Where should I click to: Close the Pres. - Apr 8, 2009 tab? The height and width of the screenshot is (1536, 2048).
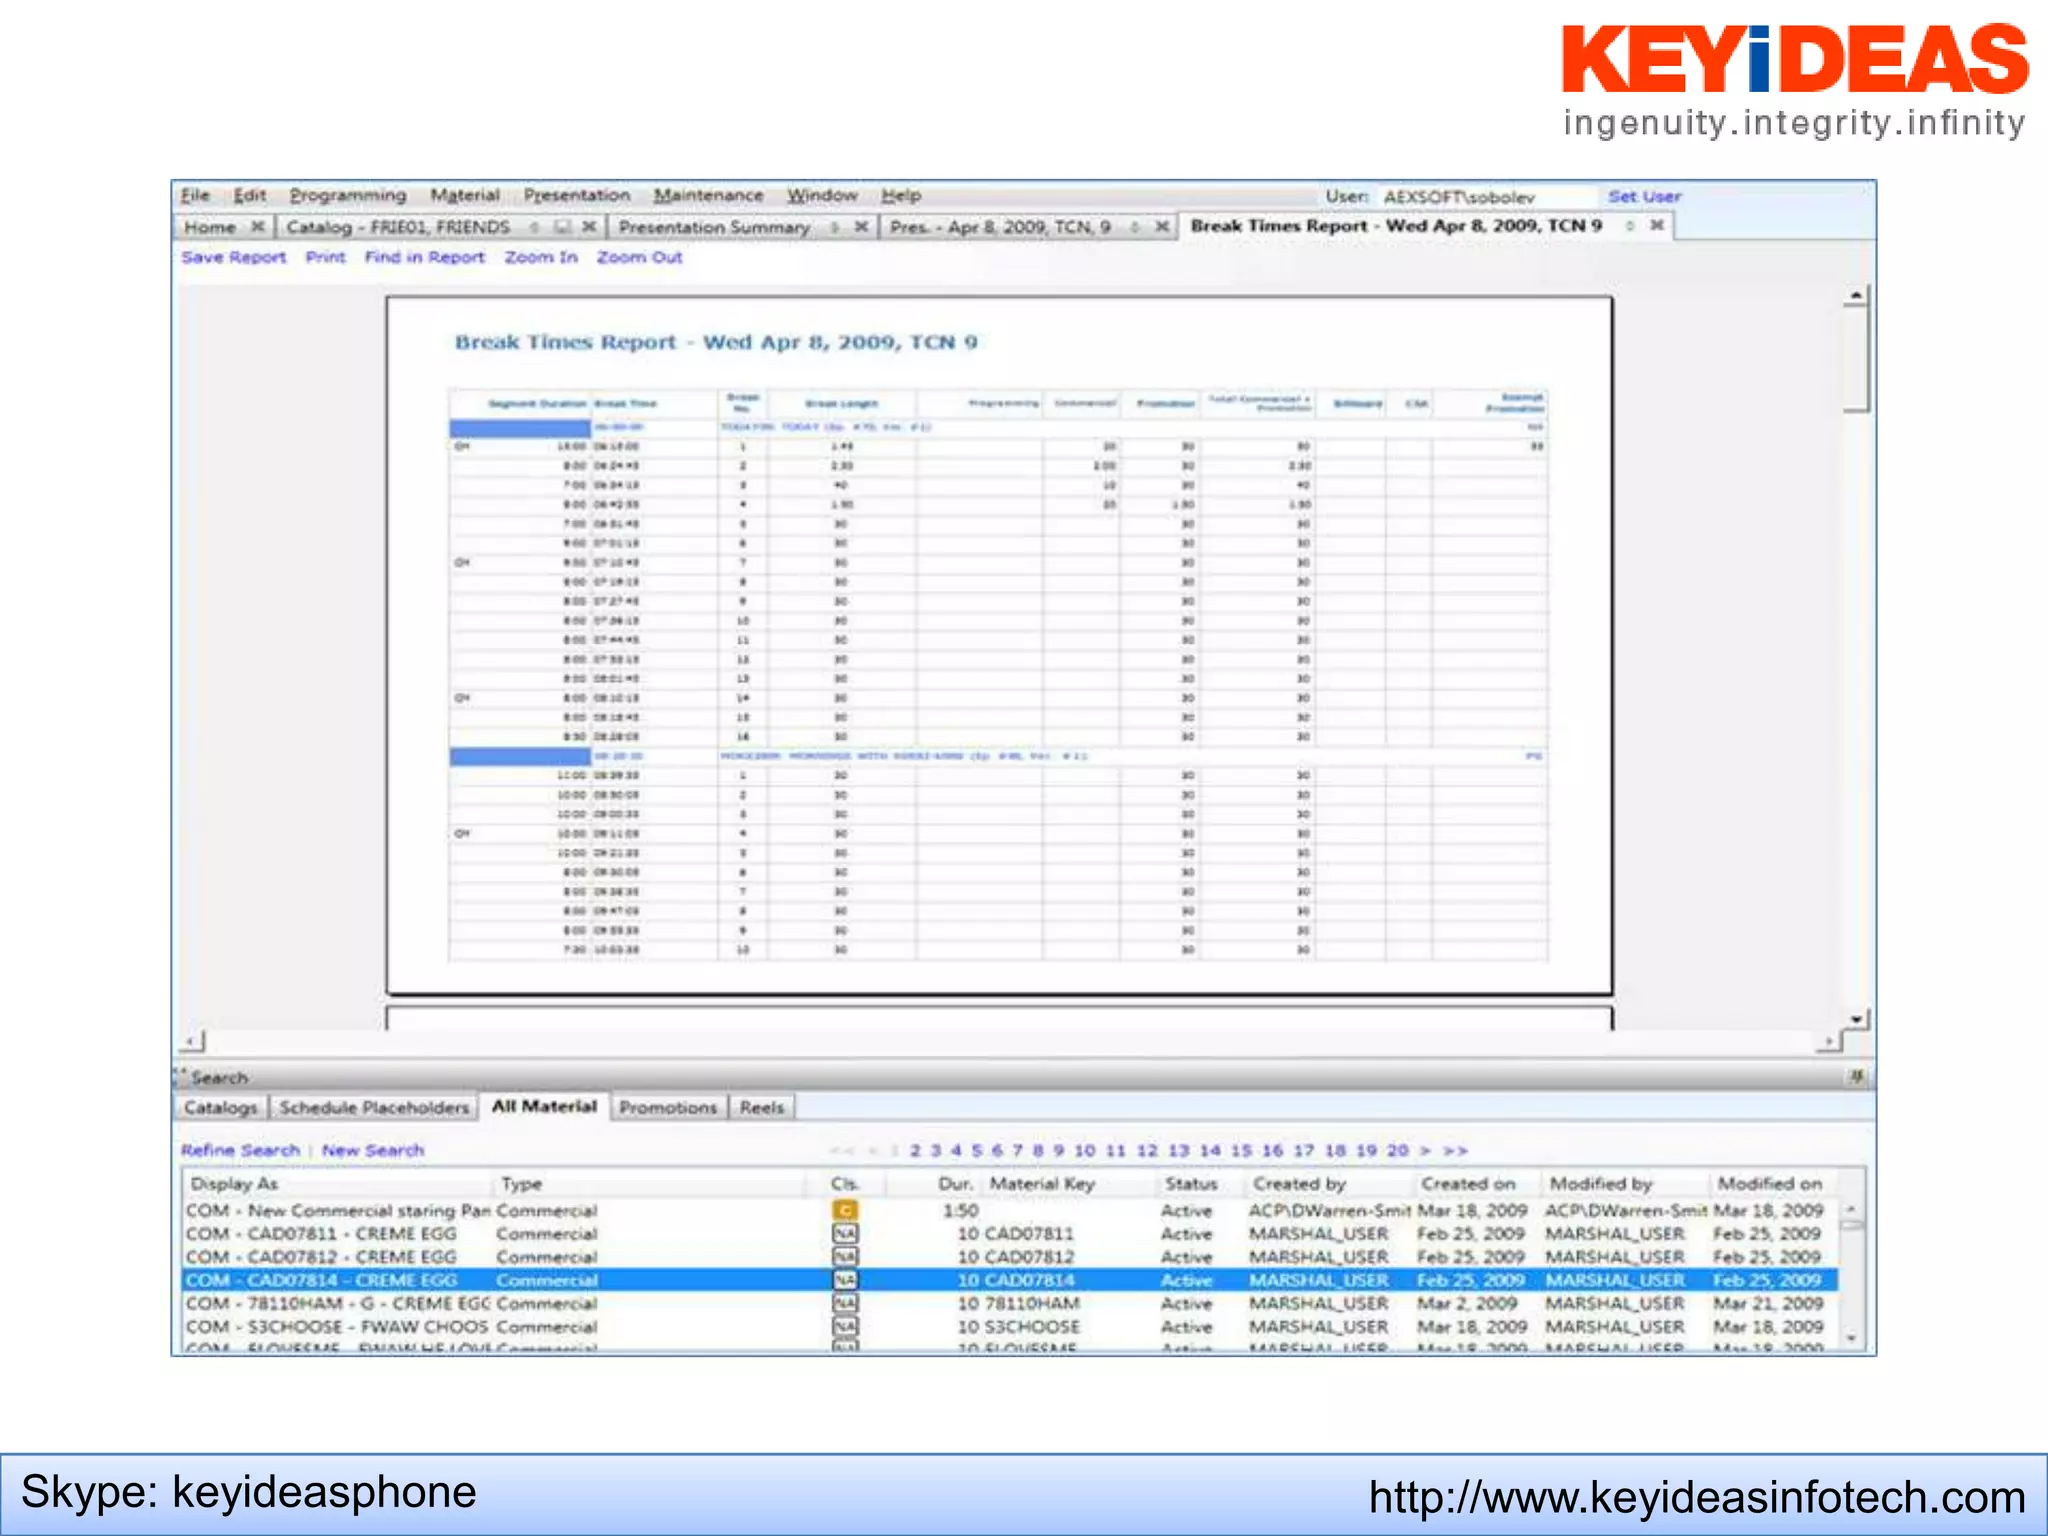(1161, 227)
